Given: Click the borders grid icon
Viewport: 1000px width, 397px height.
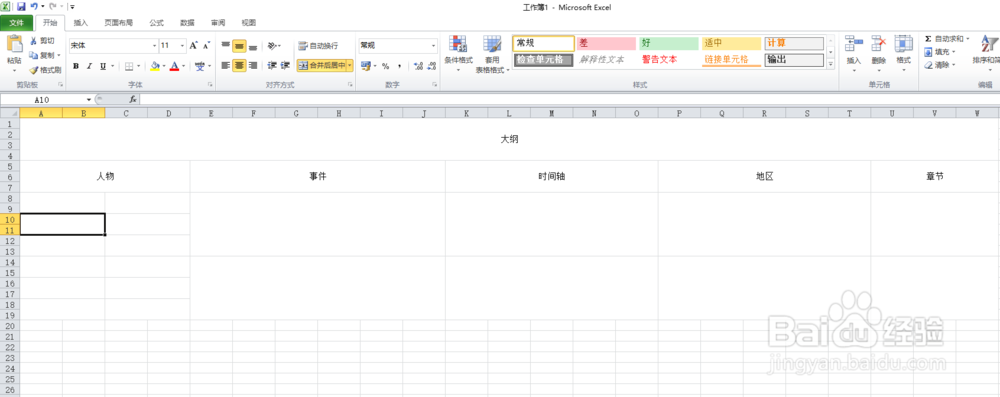Looking at the screenshot, I should pos(129,66).
